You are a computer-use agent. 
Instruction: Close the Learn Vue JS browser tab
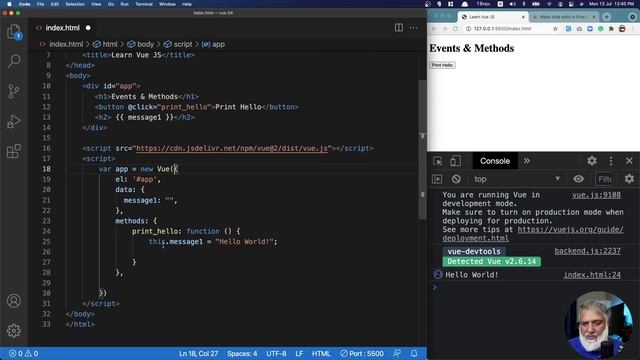523,17
